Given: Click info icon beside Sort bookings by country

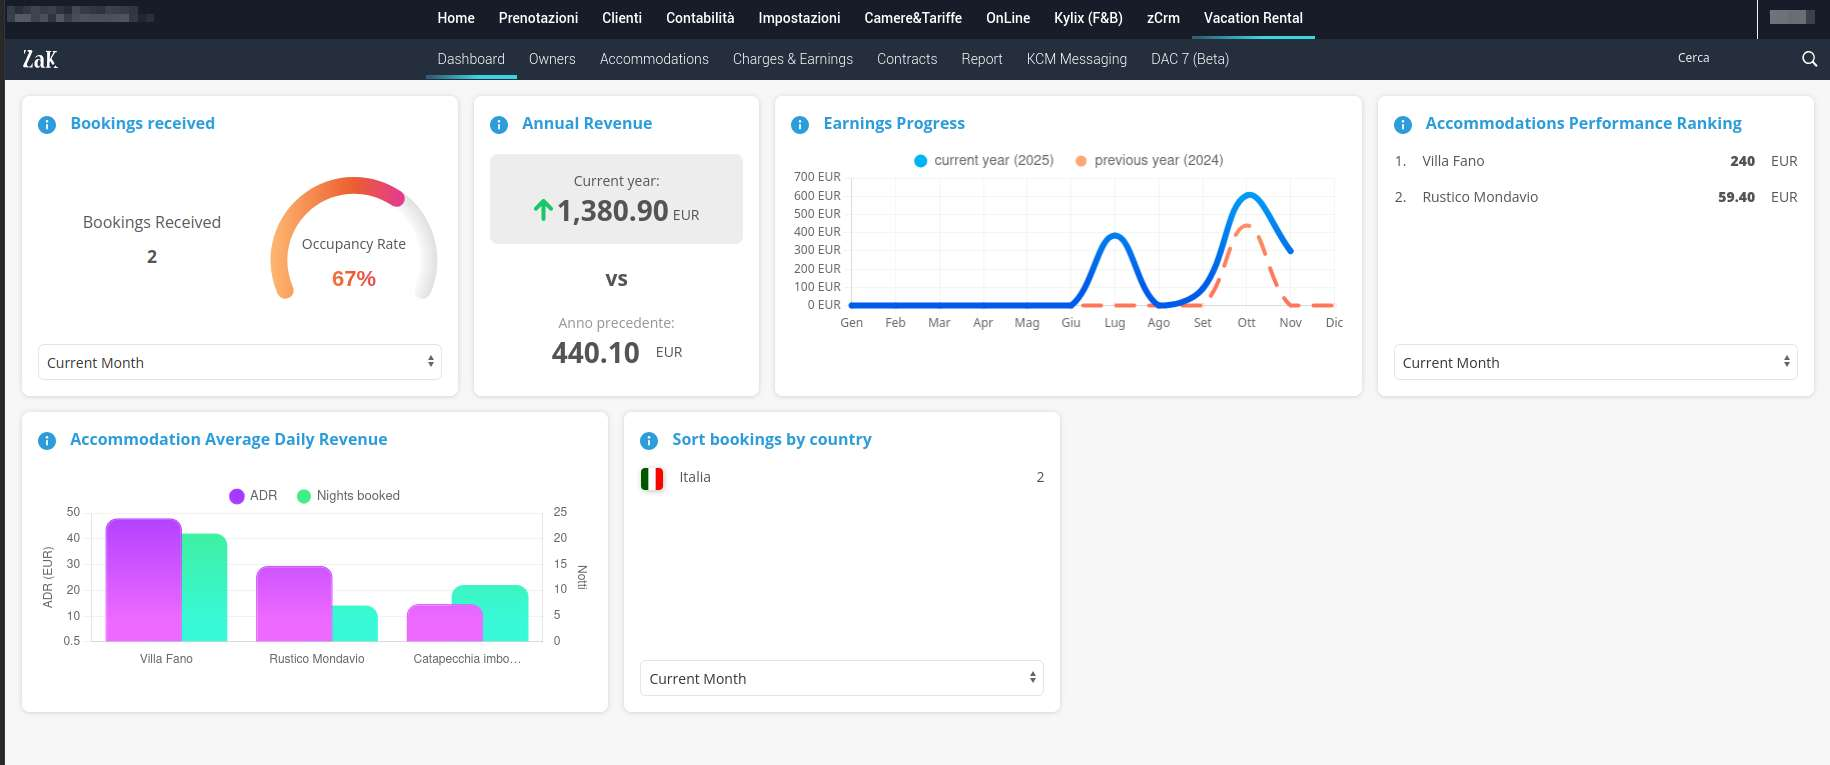Looking at the screenshot, I should tap(649, 441).
